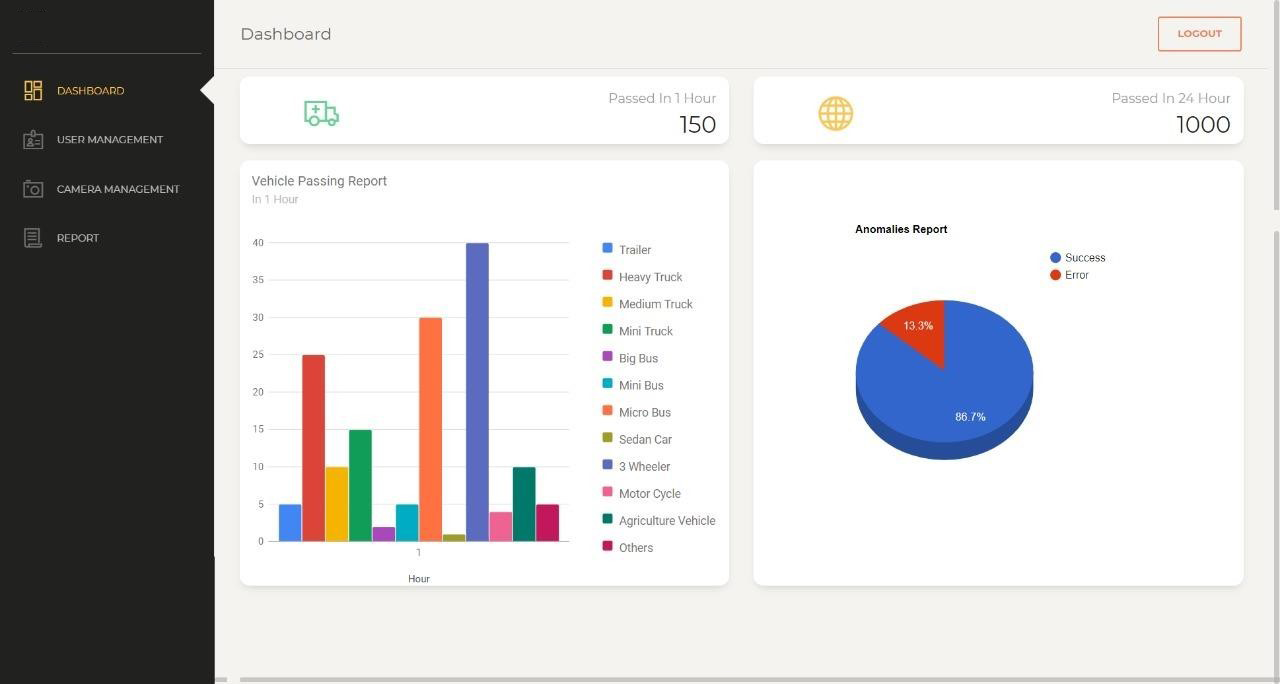Select Trailer blue legend swatch

click(x=607, y=248)
